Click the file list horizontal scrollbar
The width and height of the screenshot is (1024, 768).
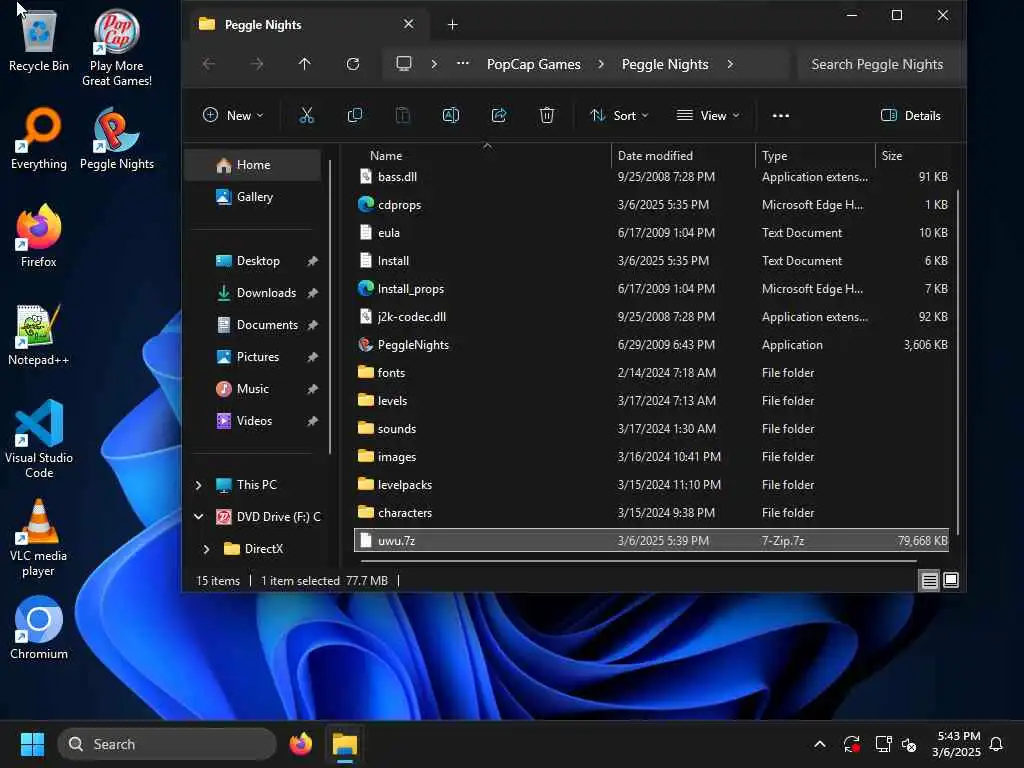[x=637, y=560]
